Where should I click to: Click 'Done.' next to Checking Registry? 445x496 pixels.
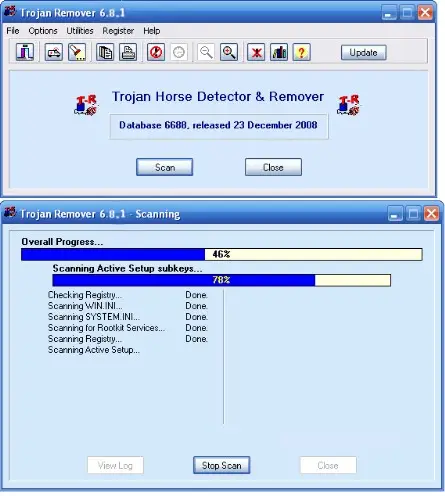(197, 295)
